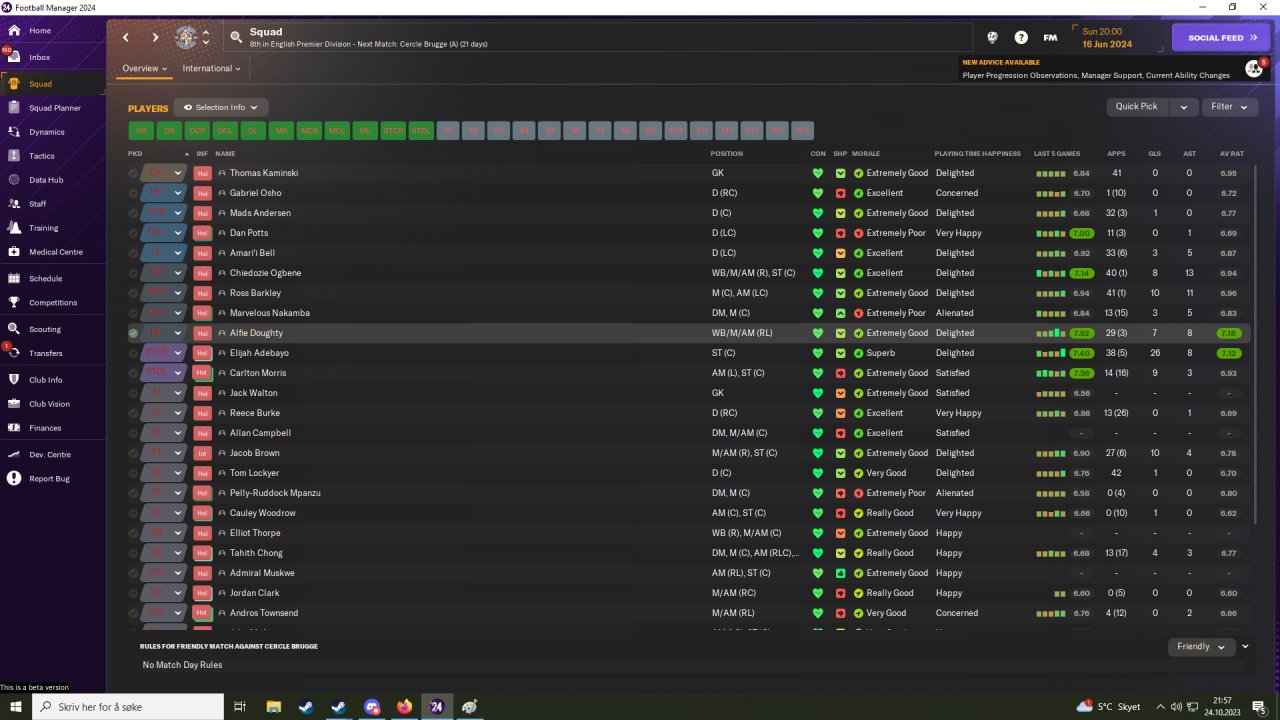Open the help question mark icon

[1021, 38]
